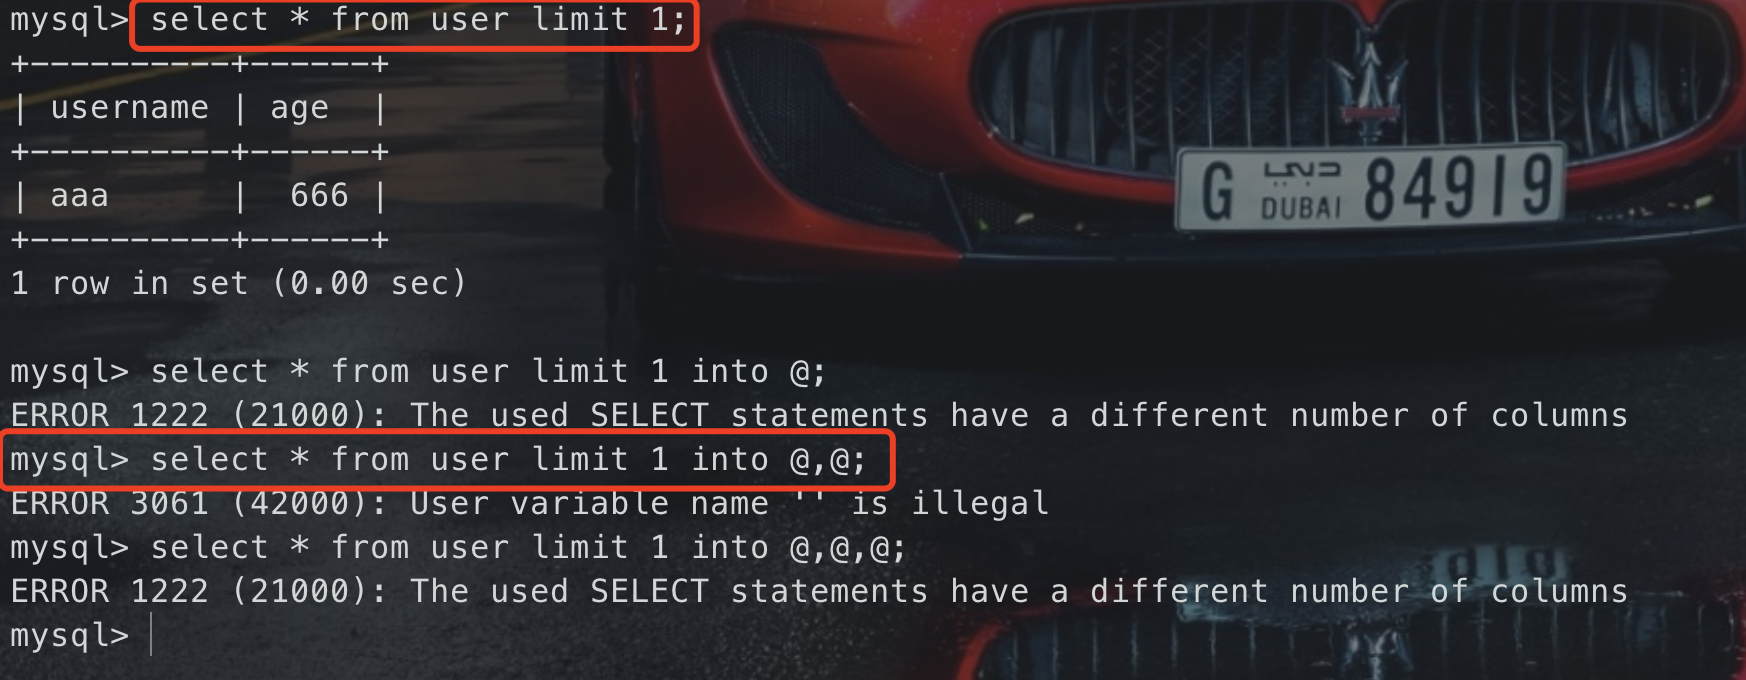The width and height of the screenshot is (1746, 680).
Task: Click the table's bottom border line
Action: (199, 240)
